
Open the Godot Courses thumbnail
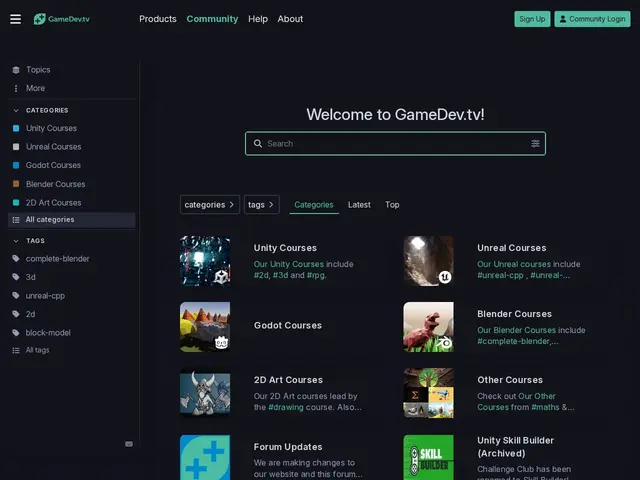pyautogui.click(x=205, y=327)
